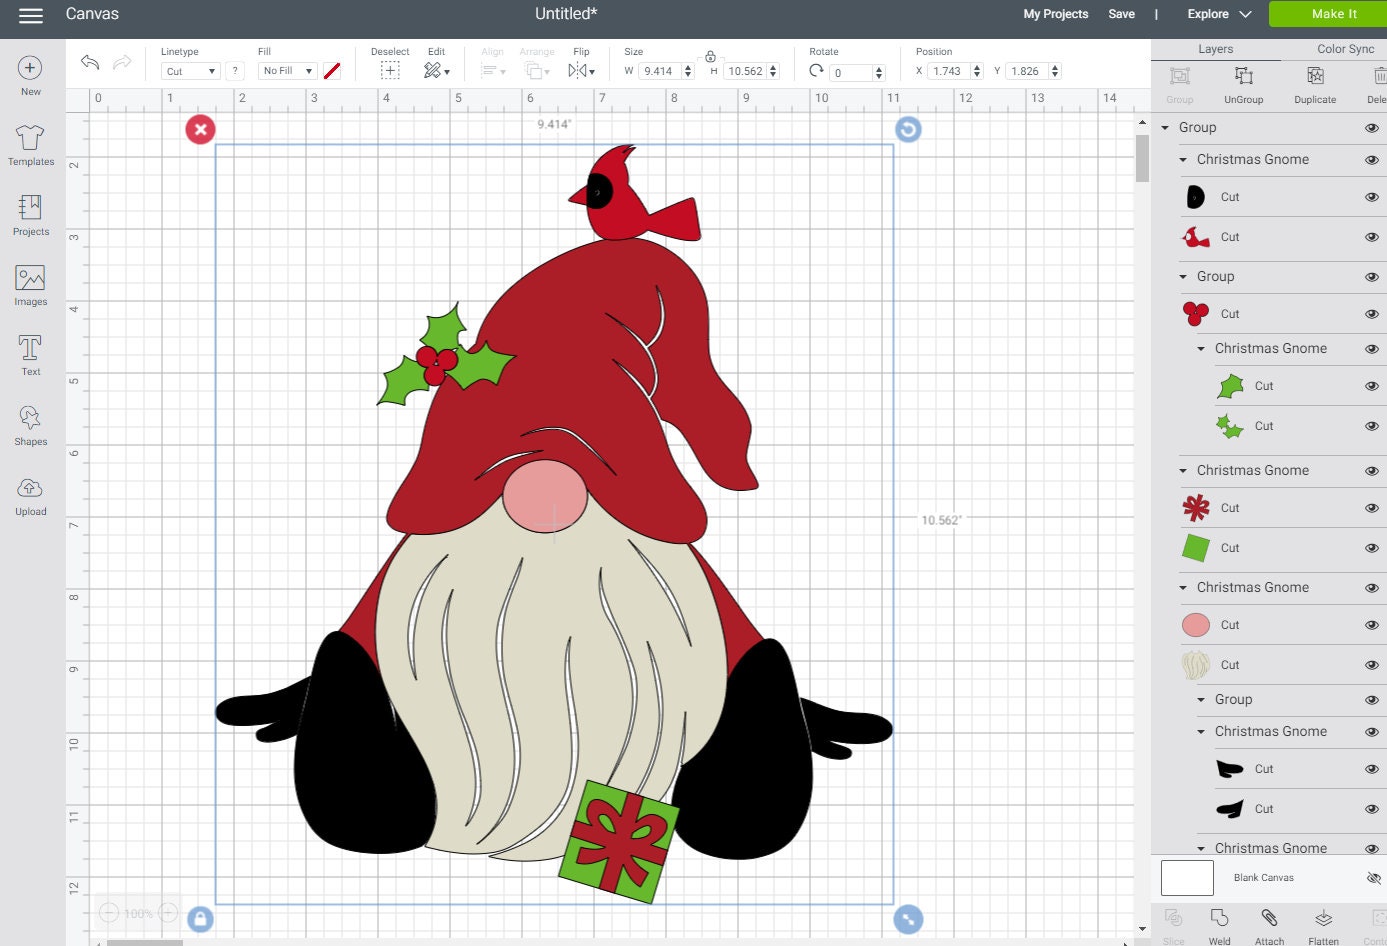
Task: Click the linetype color swatch
Action: (x=332, y=71)
